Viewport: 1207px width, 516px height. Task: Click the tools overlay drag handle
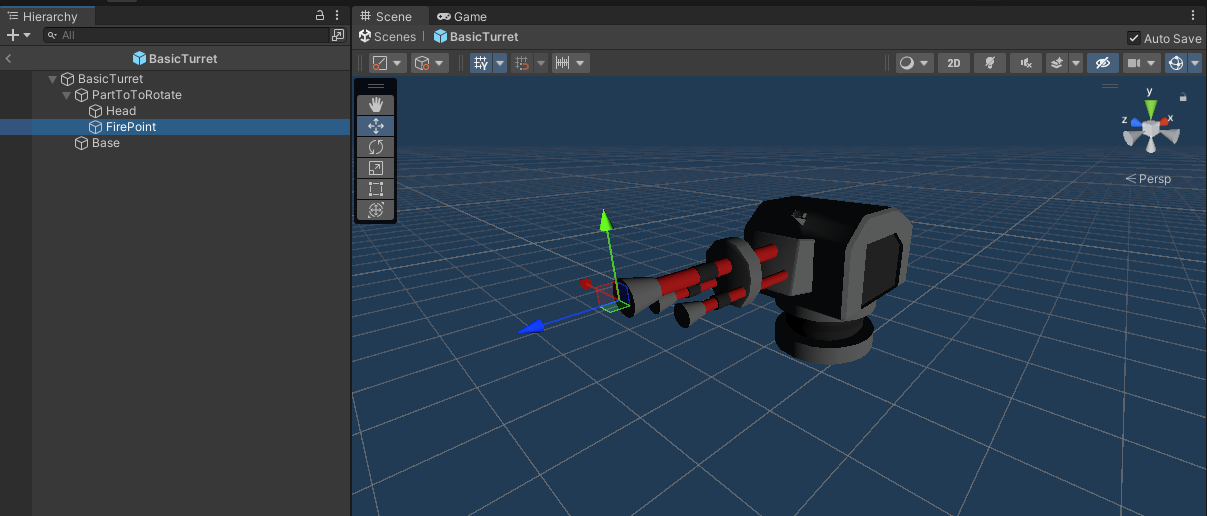click(x=376, y=86)
